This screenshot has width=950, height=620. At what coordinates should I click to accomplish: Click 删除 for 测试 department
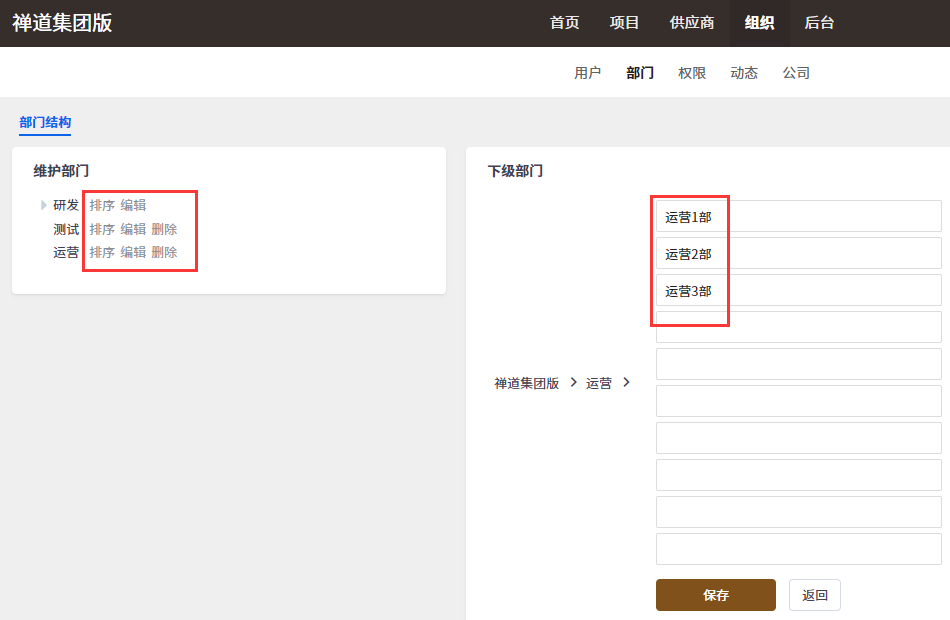164,229
